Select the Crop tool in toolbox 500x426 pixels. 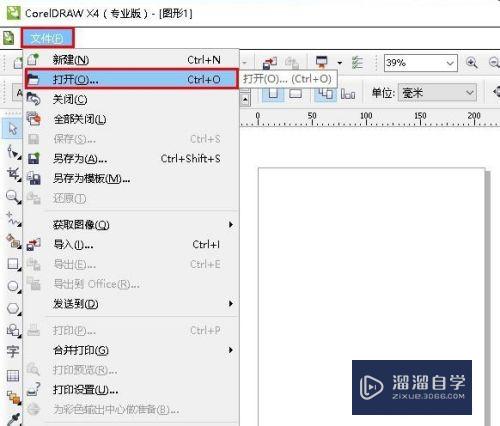point(13,174)
